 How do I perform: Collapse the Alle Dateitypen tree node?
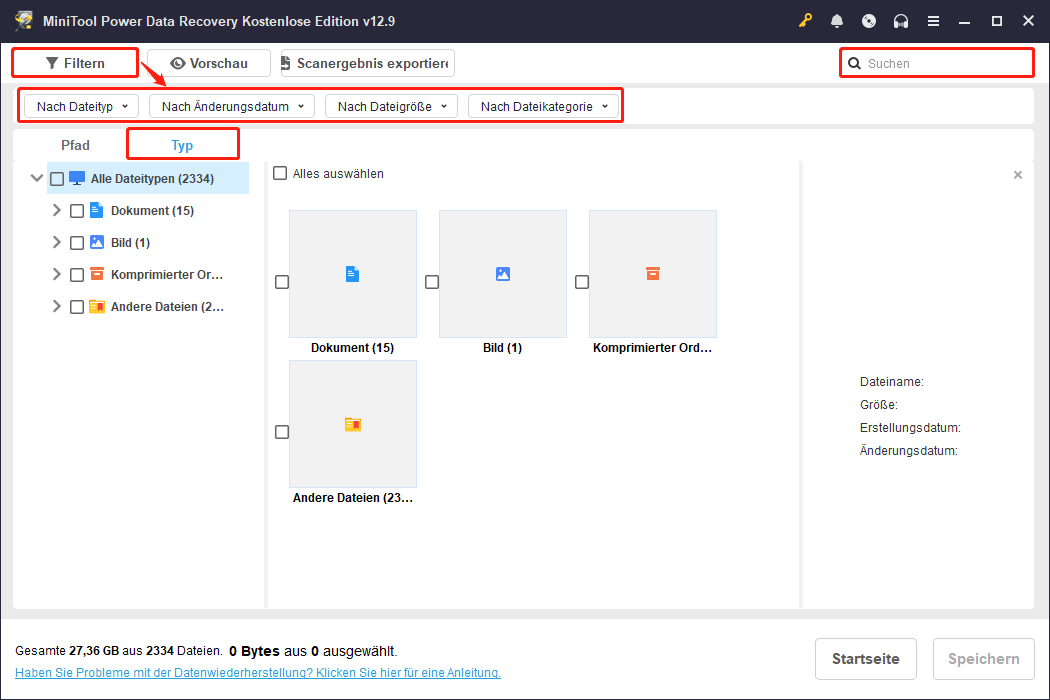point(37,178)
